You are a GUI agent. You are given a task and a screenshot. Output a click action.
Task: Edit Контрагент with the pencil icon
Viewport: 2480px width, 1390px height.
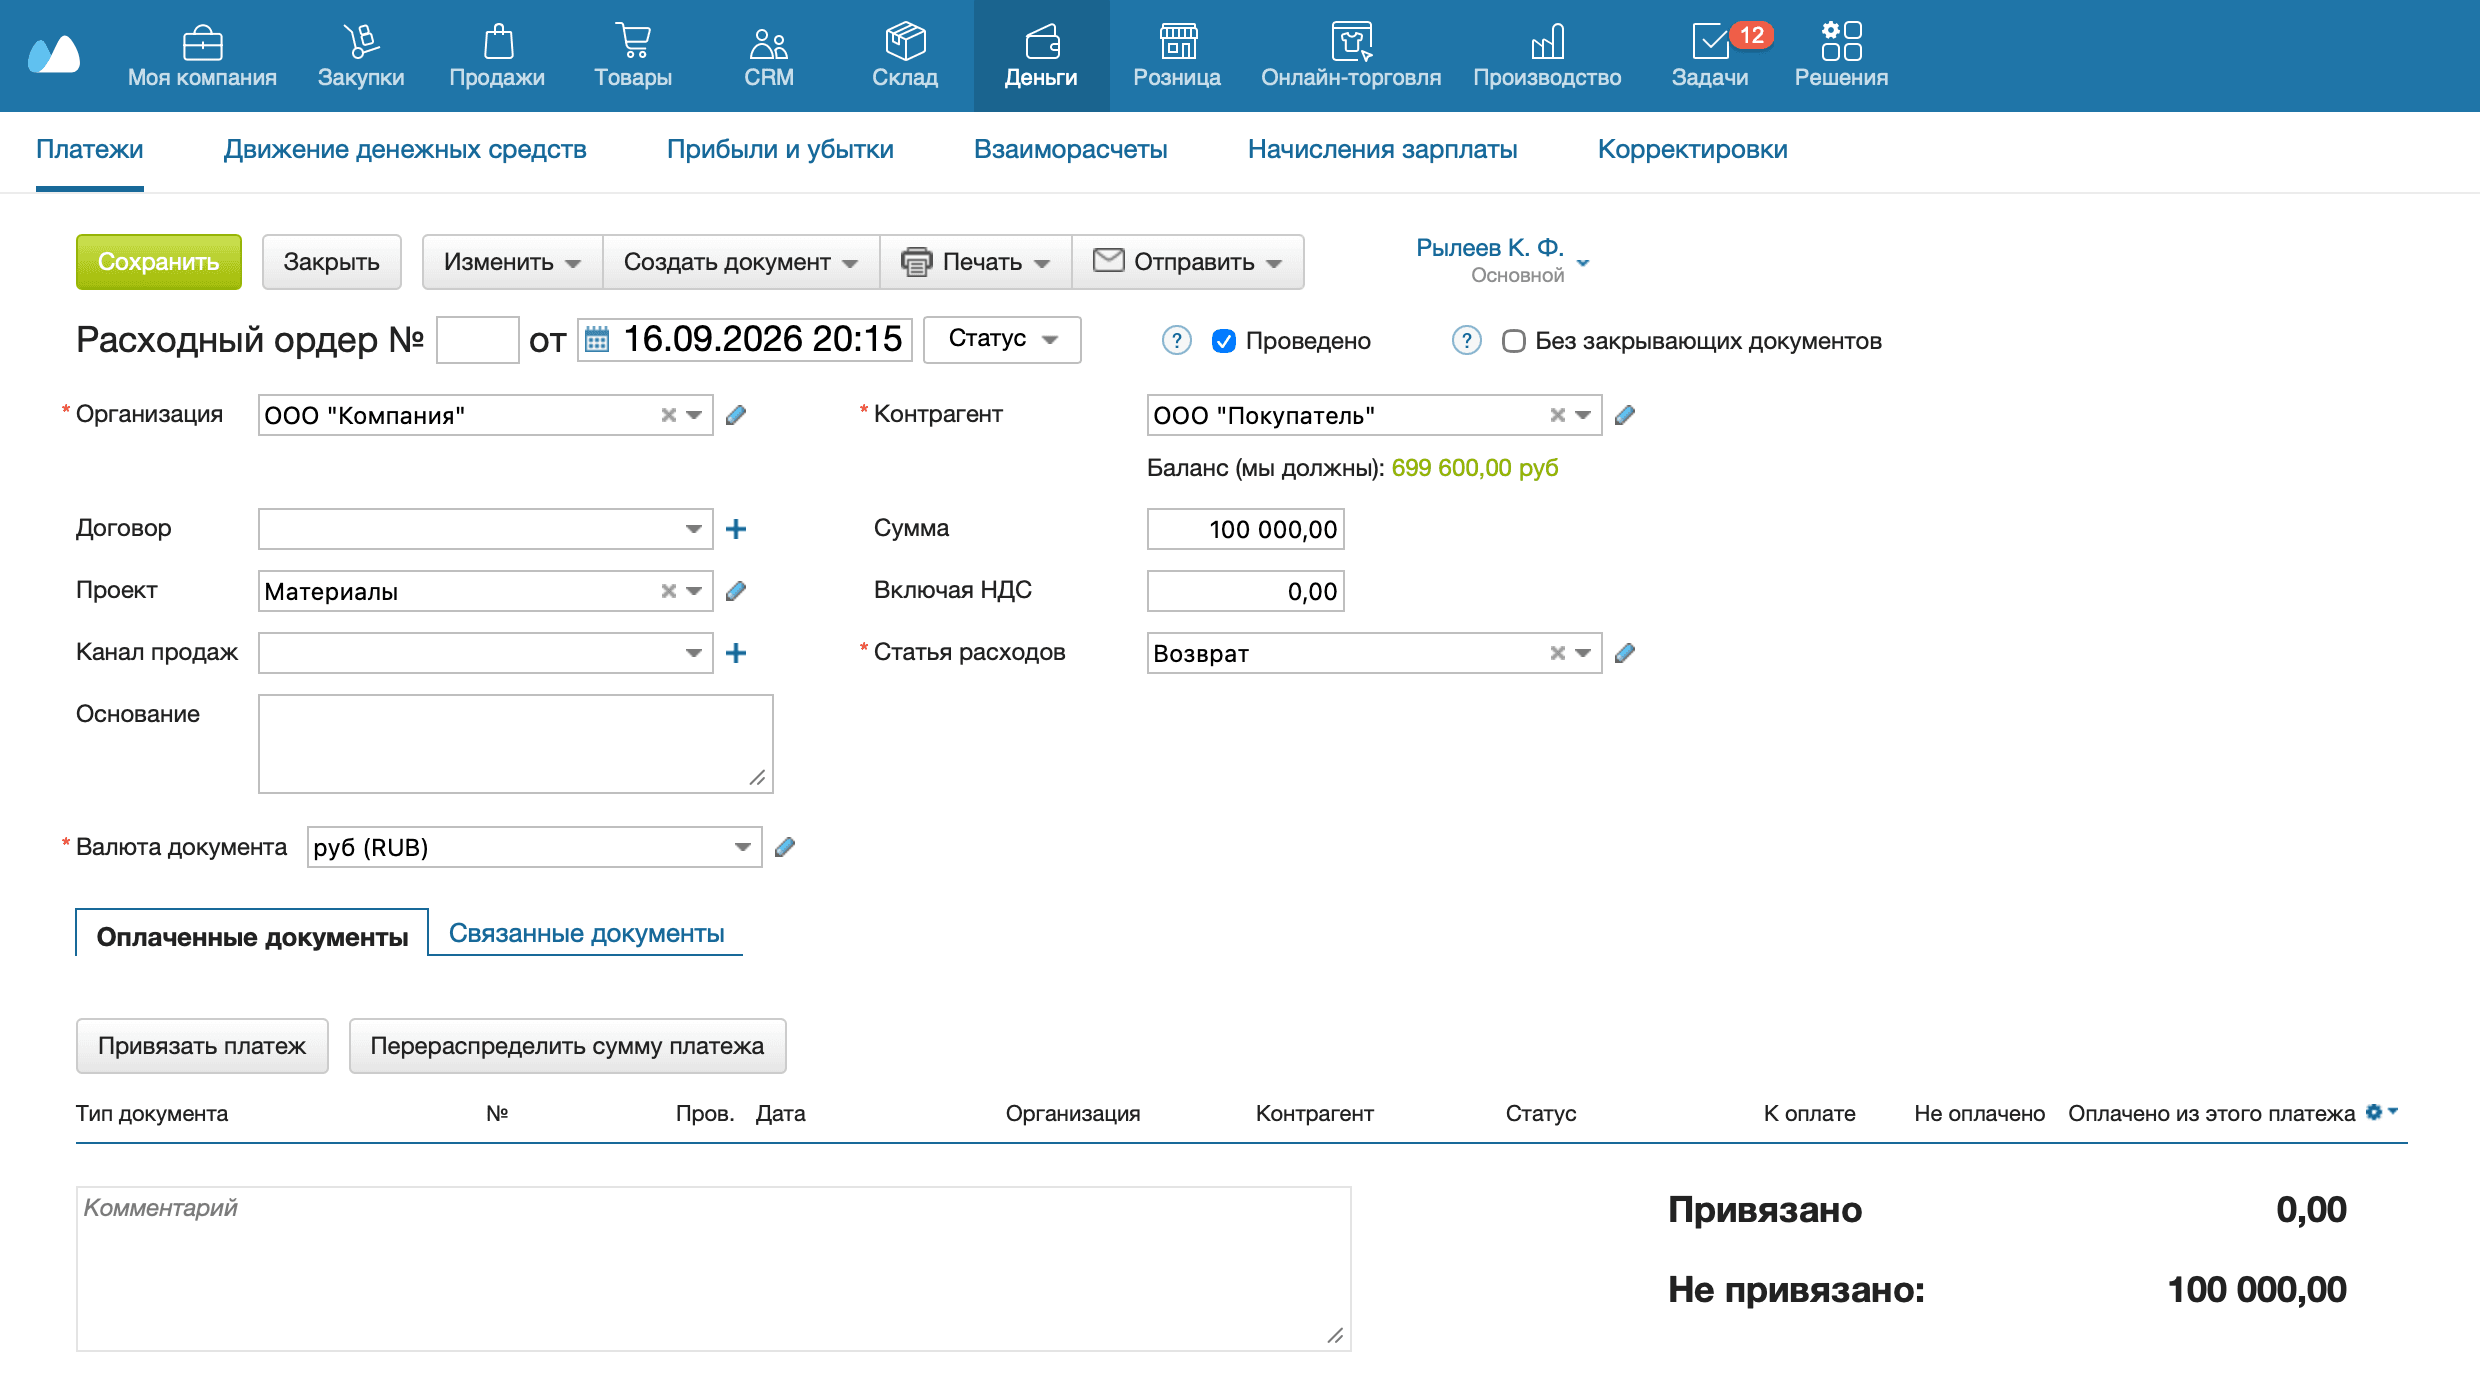click(1625, 415)
